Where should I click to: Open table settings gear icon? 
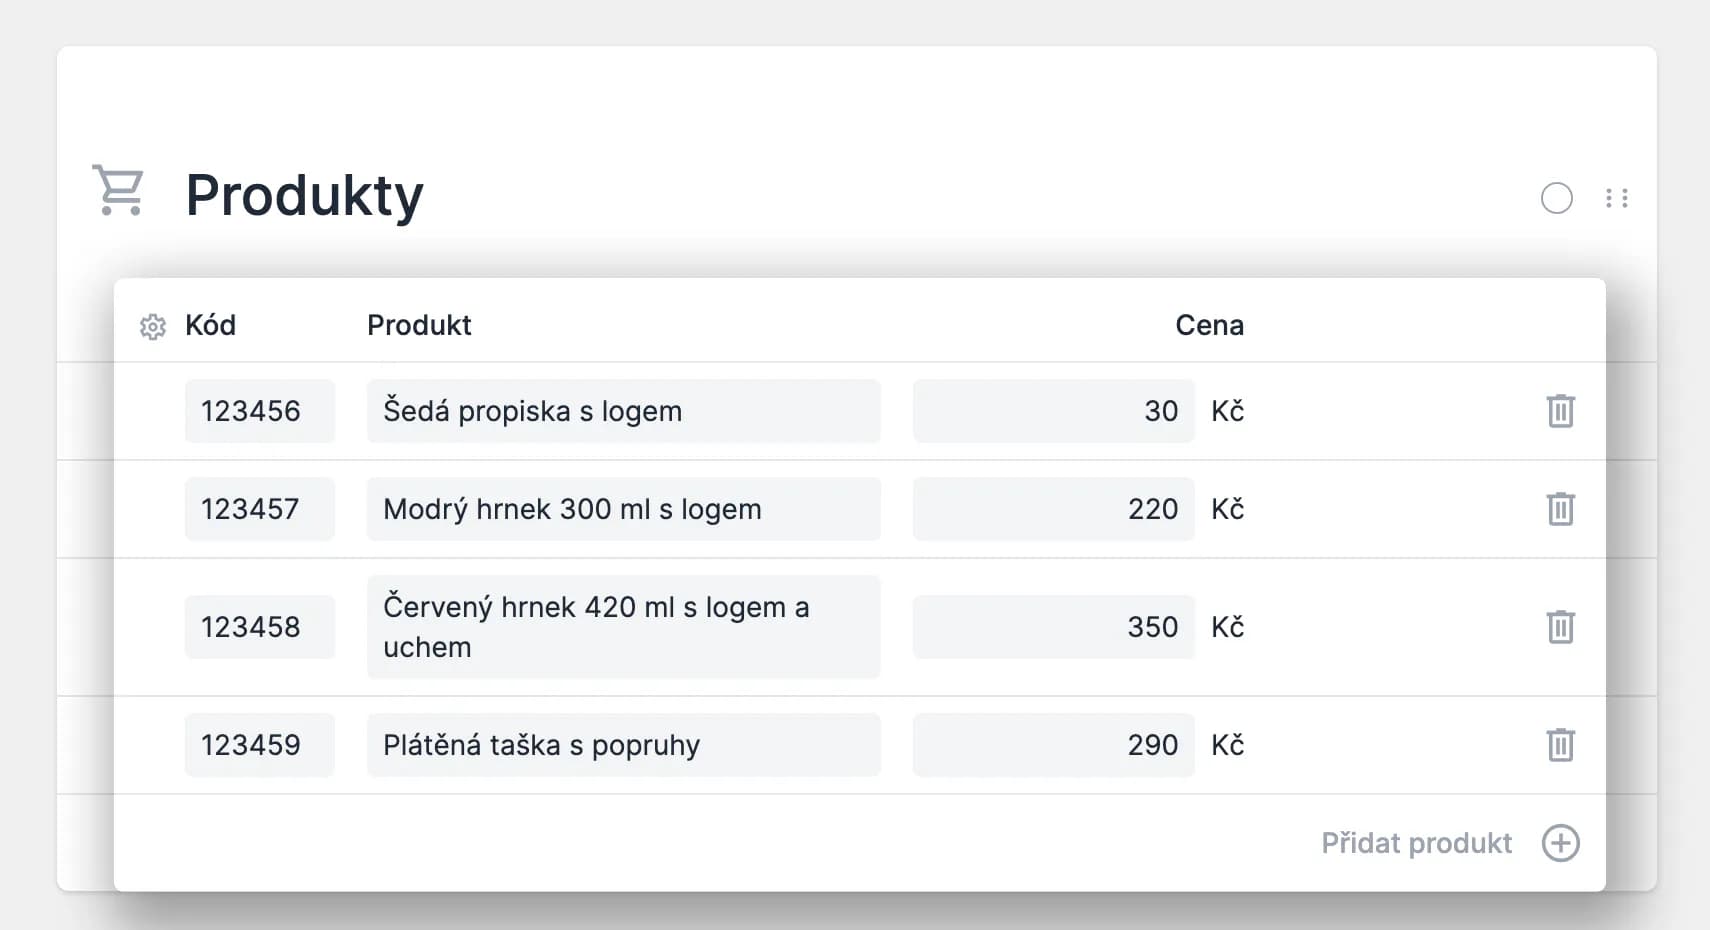click(x=153, y=327)
